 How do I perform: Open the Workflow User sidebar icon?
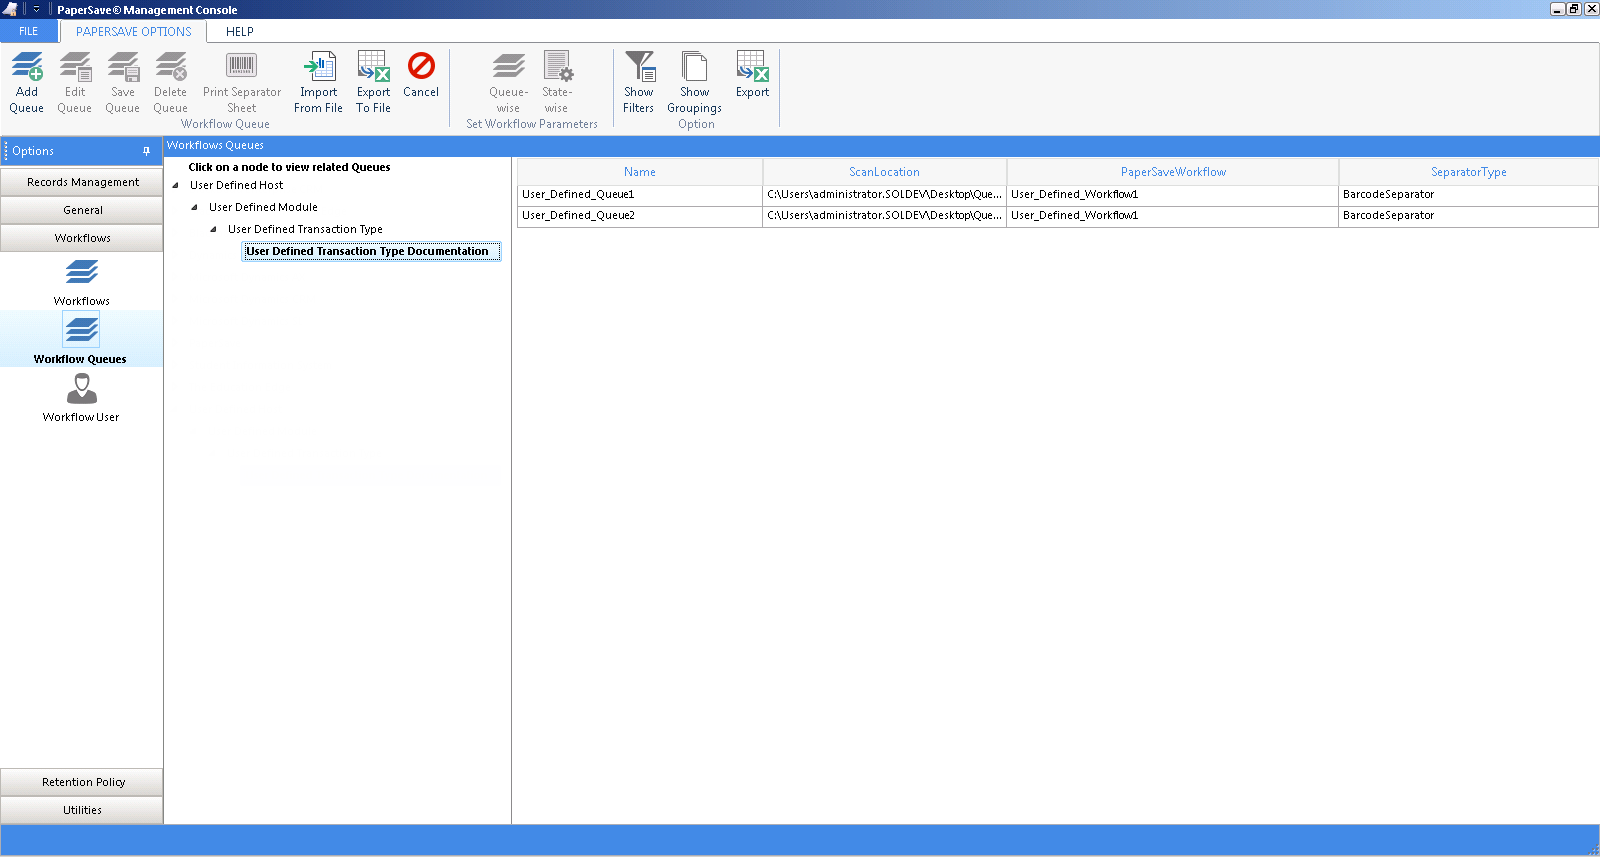[81, 388]
